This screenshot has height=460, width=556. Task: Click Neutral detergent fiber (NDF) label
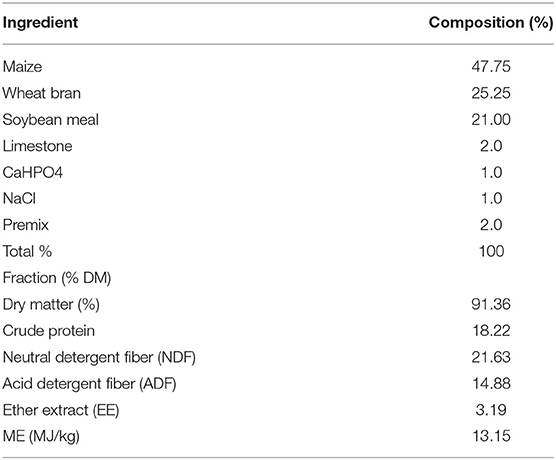(99, 358)
